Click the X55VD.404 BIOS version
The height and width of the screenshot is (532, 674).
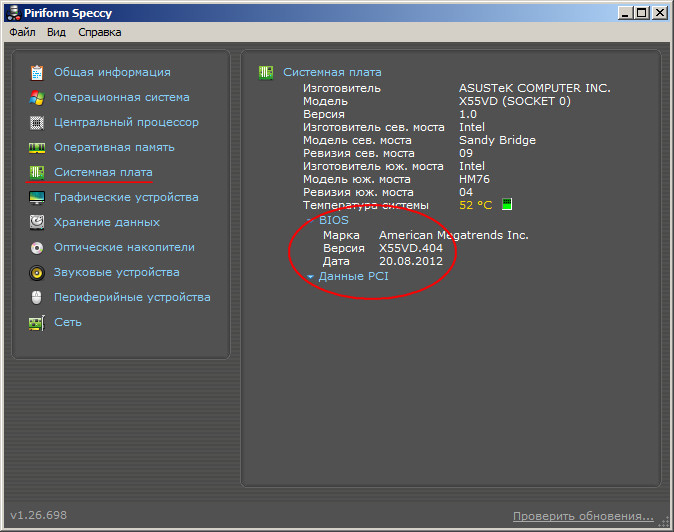point(411,248)
